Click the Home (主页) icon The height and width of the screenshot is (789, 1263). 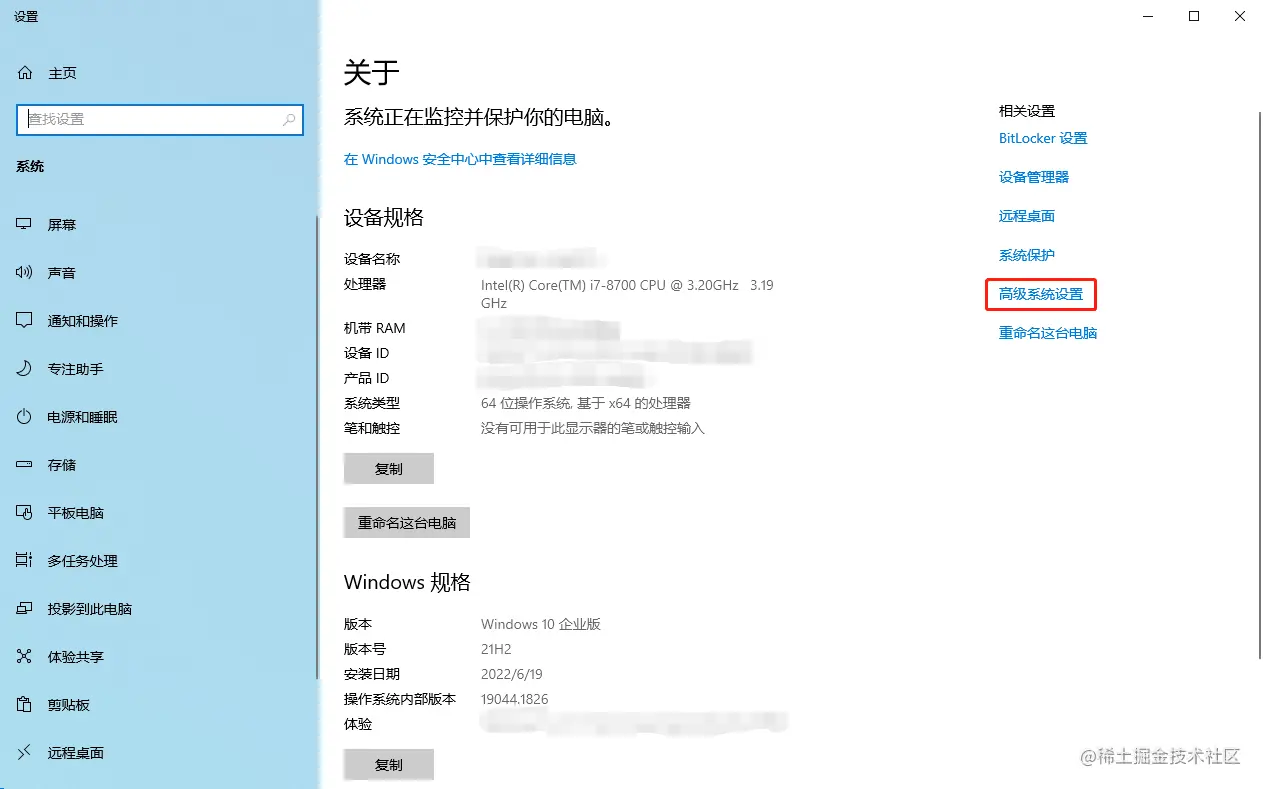point(25,73)
